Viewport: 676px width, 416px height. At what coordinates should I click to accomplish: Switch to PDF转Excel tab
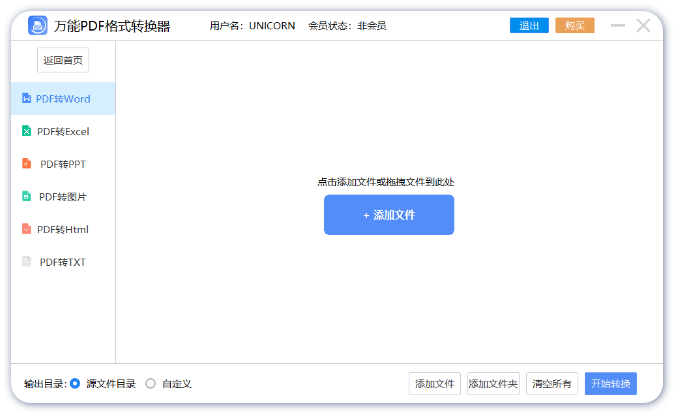coord(63,131)
